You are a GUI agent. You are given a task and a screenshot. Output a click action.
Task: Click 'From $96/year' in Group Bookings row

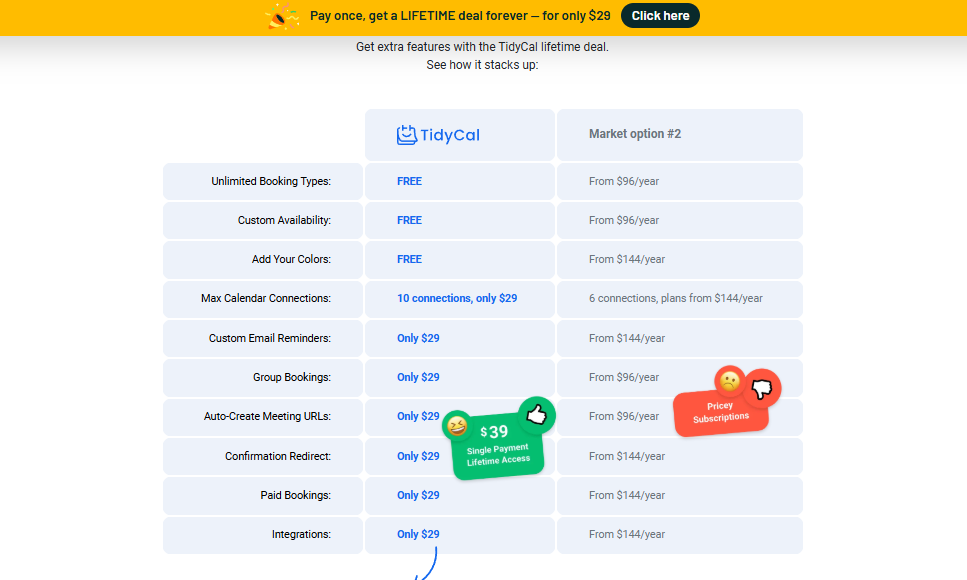click(623, 377)
